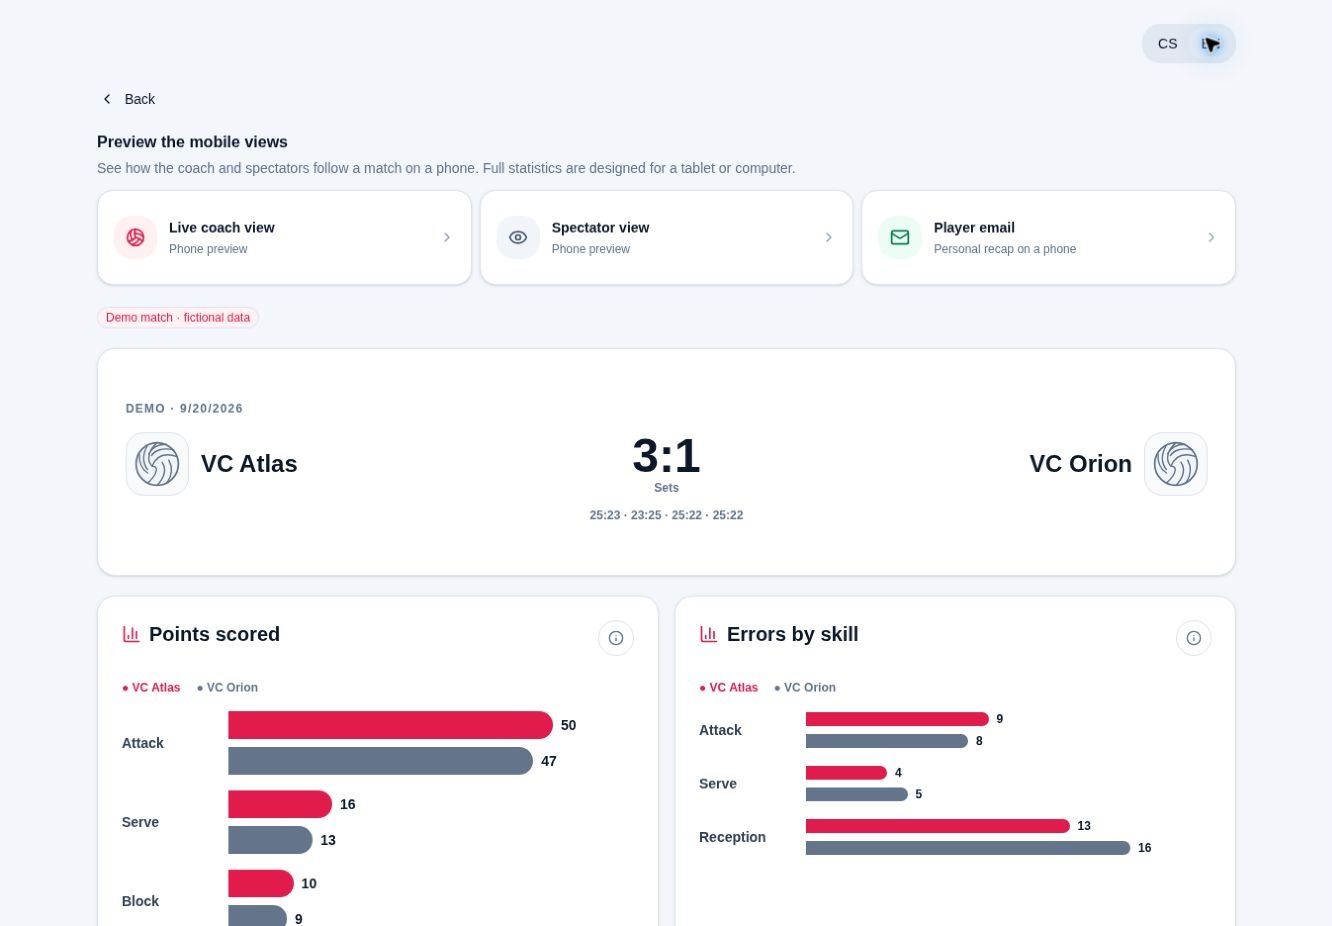Go back using the Back link

click(x=128, y=99)
